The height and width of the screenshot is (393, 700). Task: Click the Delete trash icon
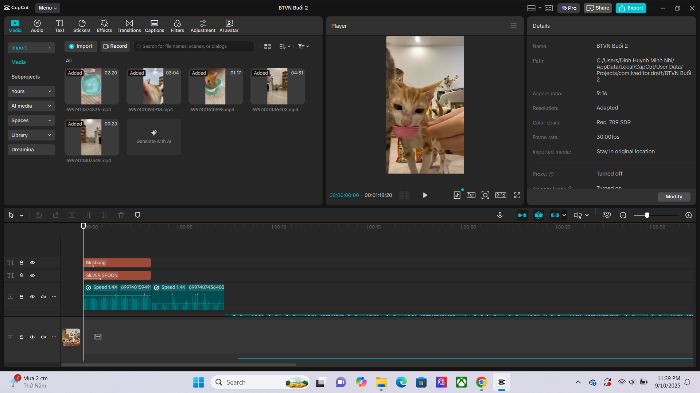pyautogui.click(x=121, y=215)
